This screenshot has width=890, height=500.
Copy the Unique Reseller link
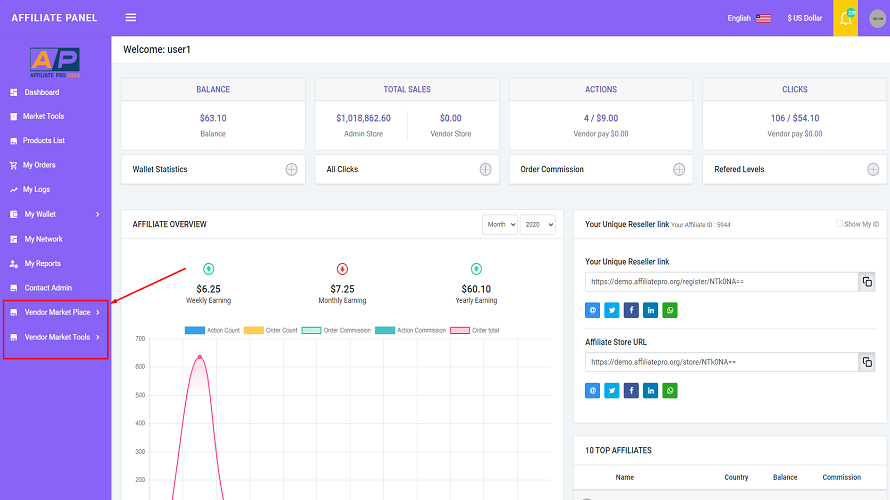(x=867, y=281)
